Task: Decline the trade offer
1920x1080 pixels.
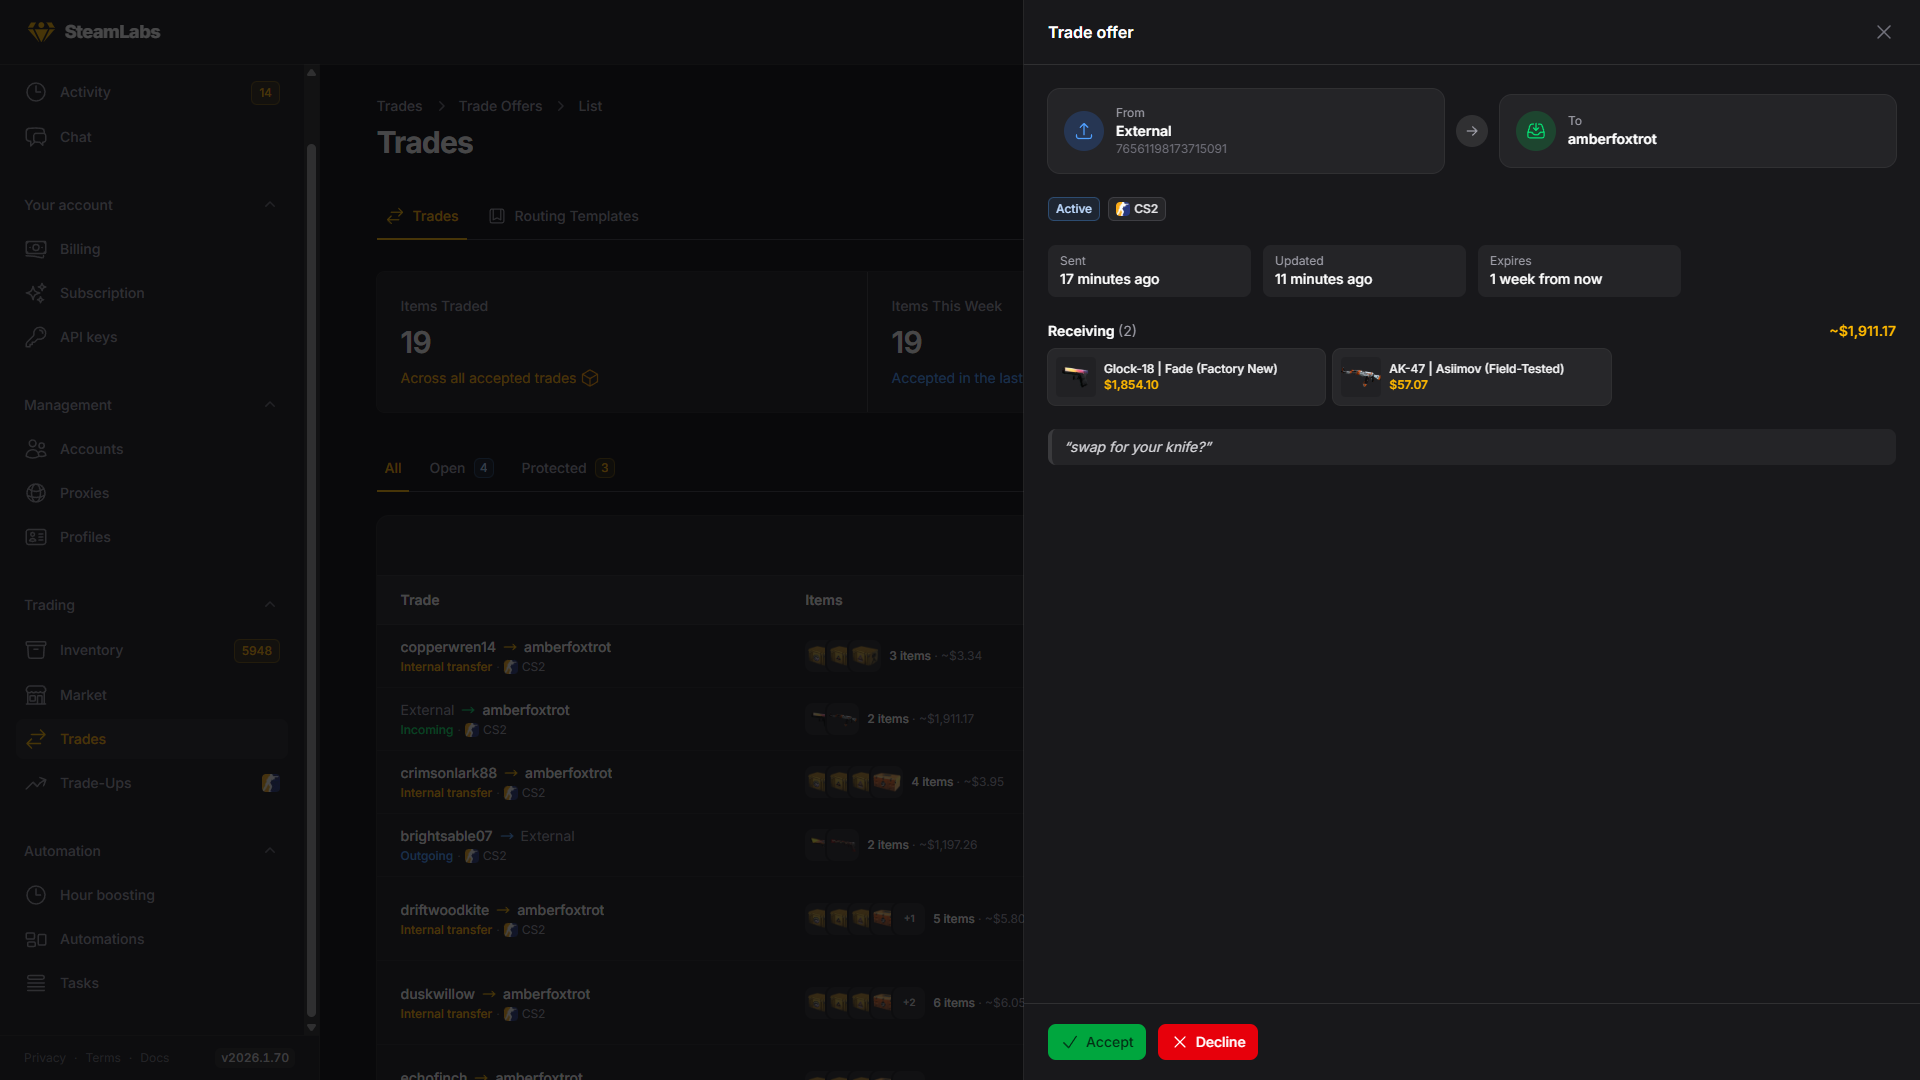Action: point(1207,1042)
